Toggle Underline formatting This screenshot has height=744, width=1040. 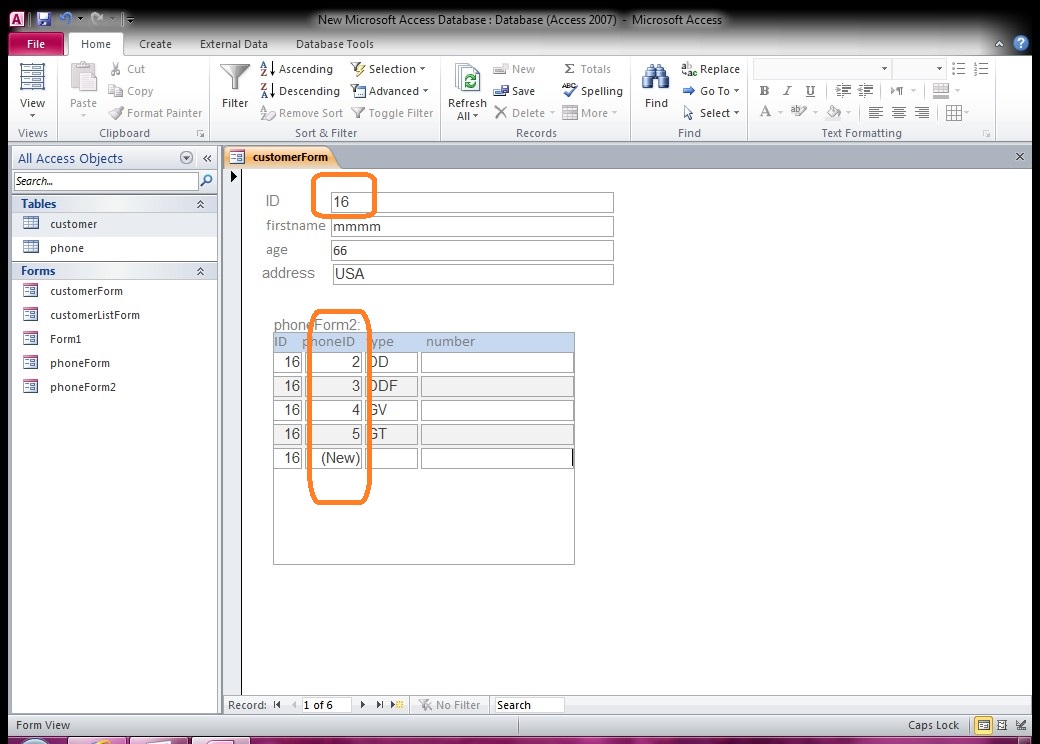(x=810, y=91)
